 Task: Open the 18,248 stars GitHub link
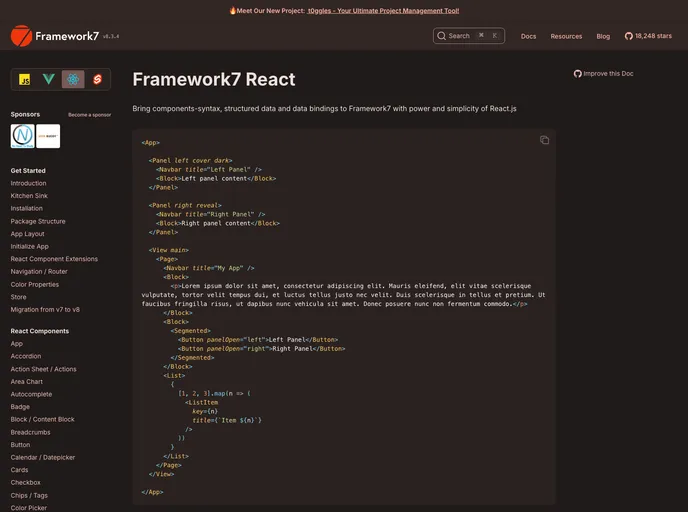pyautogui.click(x=648, y=36)
